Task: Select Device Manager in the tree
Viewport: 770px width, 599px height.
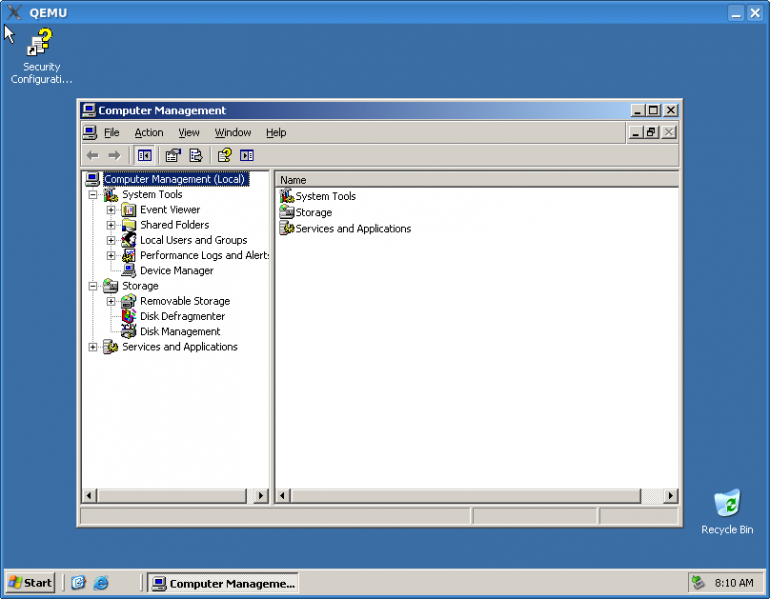Action: 176,271
